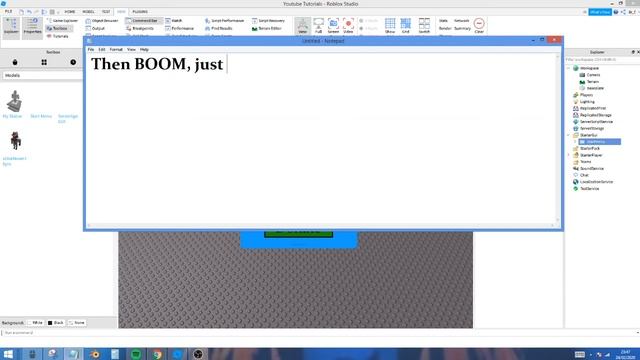Viewport: 640px width, 360px height.
Task: Expand the StarterPlayer node in Explorer
Action: (x=569, y=155)
